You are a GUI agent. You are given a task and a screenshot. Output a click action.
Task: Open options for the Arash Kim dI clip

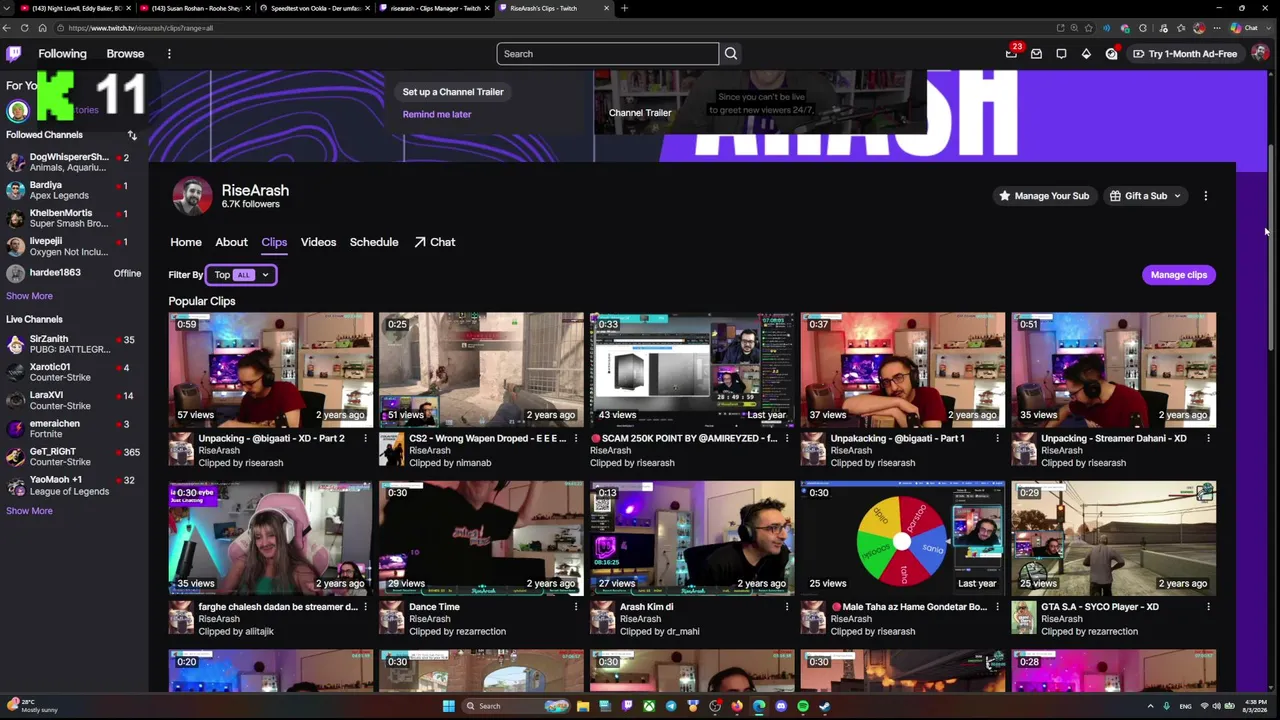pos(786,607)
